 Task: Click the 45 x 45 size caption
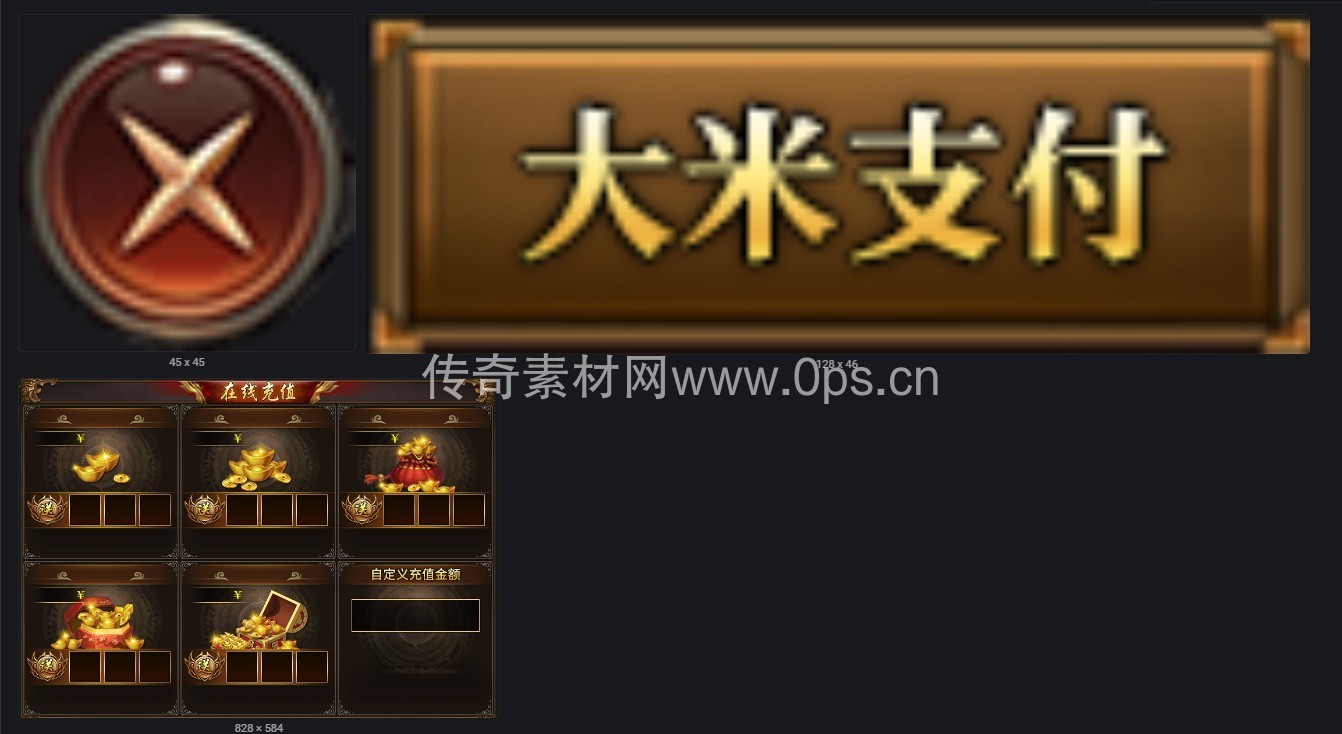tap(187, 362)
